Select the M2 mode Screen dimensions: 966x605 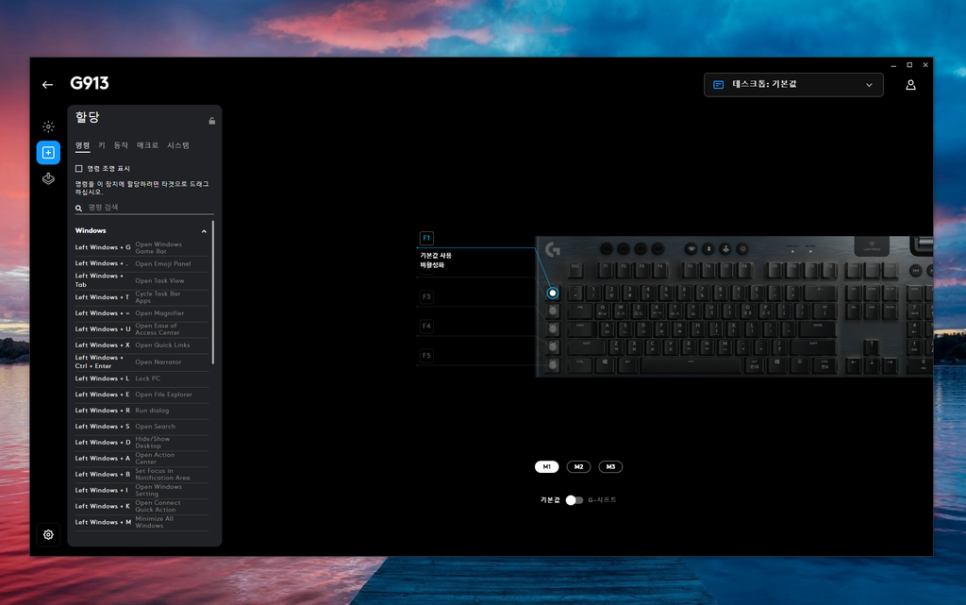578,467
